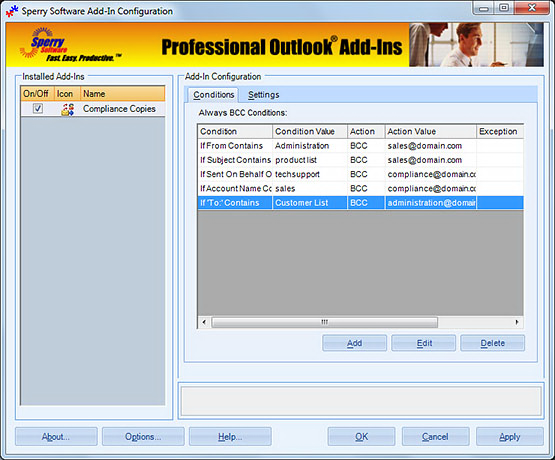Click the Exception column header
555x460 pixels.
500,131
